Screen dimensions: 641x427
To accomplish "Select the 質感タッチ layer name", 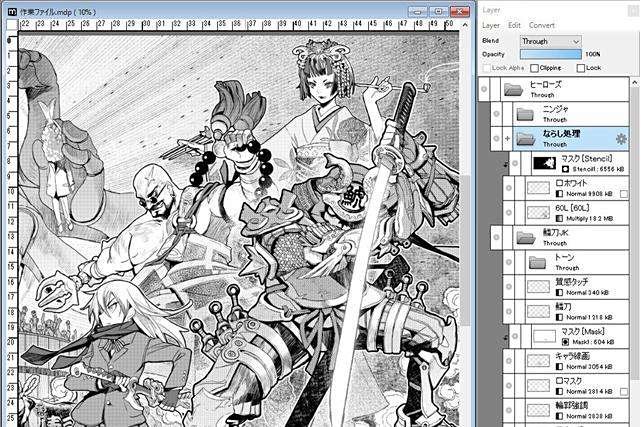I will pyautogui.click(x=572, y=282).
